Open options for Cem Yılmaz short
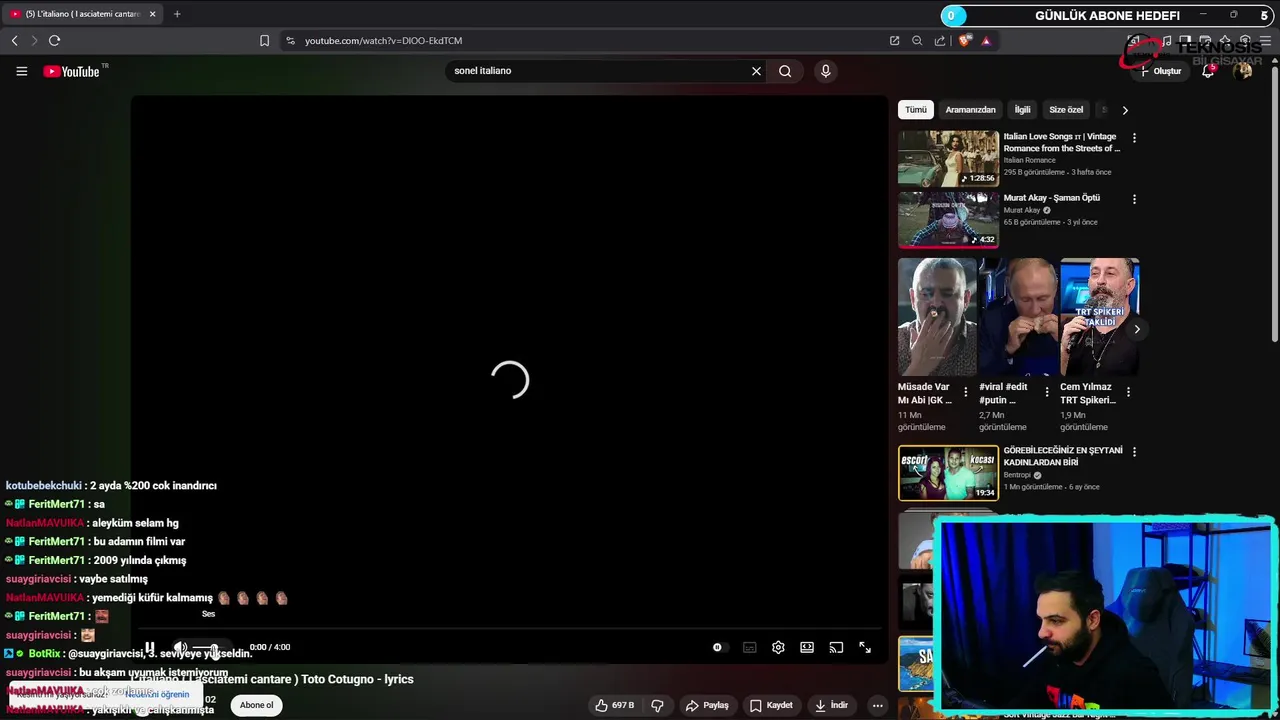Image resolution: width=1280 pixels, height=720 pixels. pyautogui.click(x=1128, y=392)
